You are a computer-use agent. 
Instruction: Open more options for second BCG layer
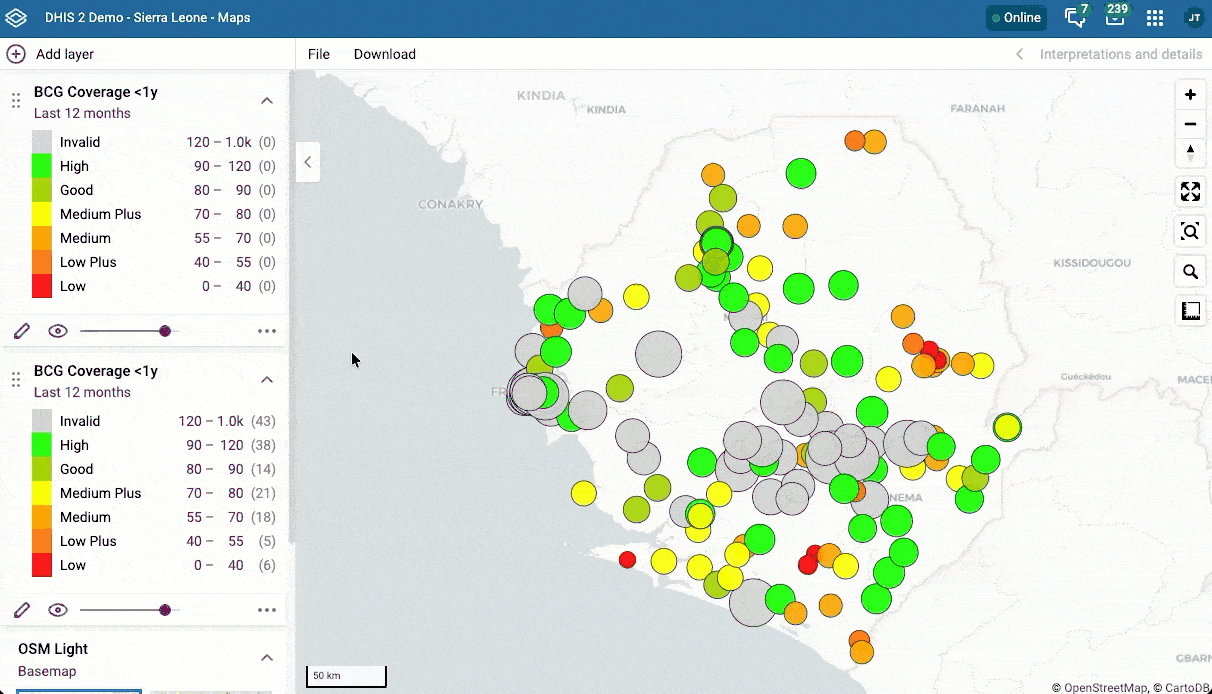tap(267, 610)
